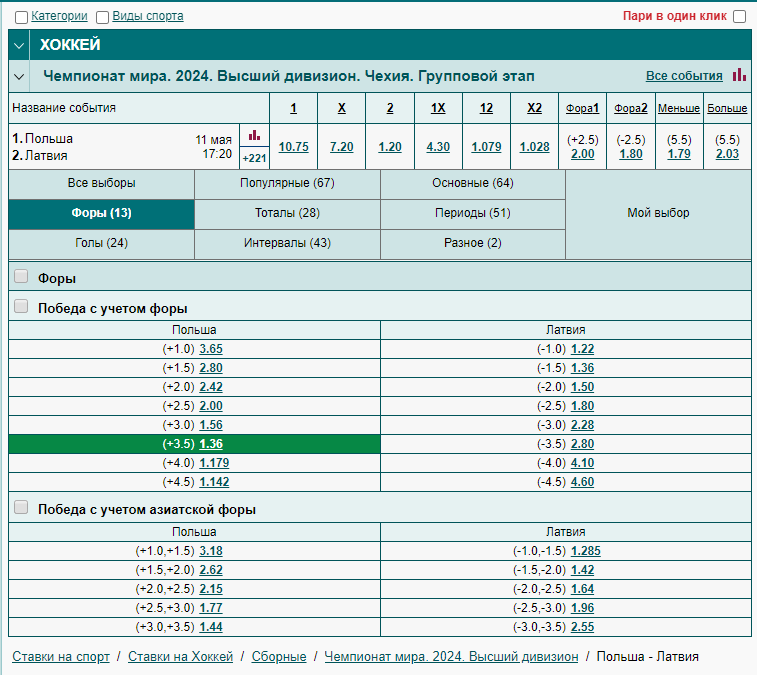Tick the Категории checkbox

click(21, 17)
